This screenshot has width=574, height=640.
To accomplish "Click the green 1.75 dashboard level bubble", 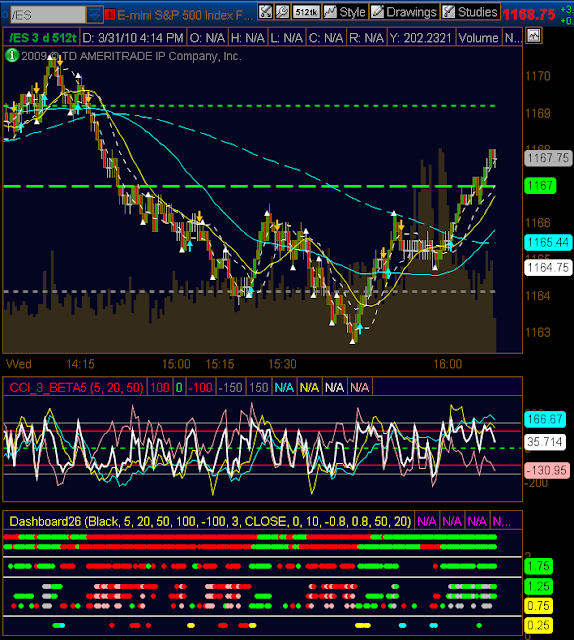I will coord(538,566).
